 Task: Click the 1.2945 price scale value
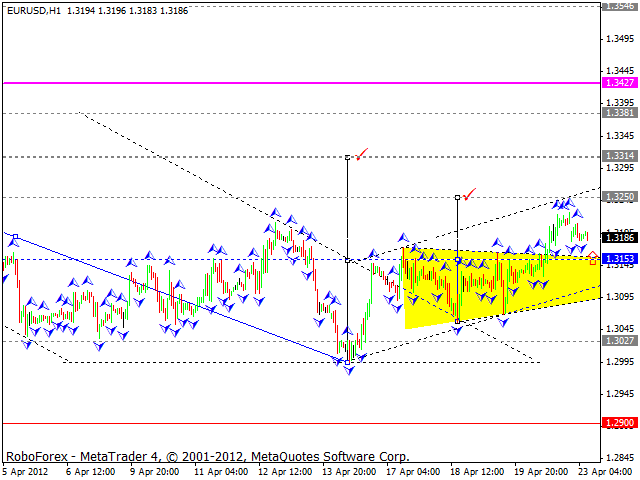coord(620,394)
